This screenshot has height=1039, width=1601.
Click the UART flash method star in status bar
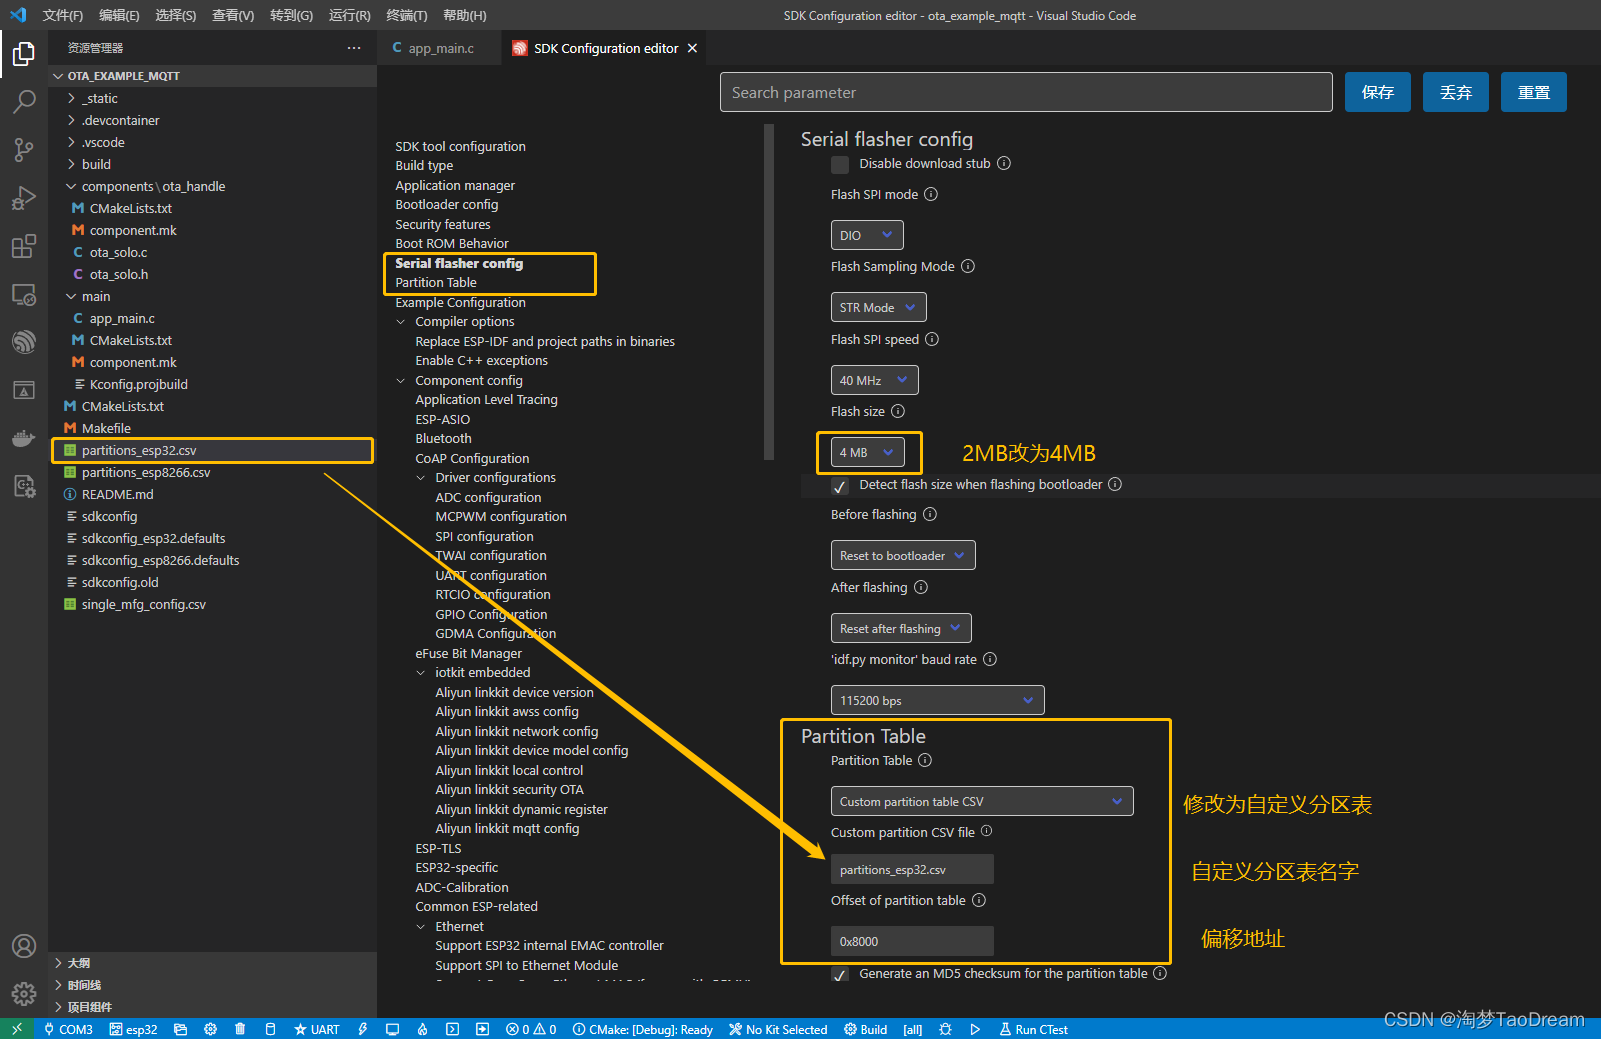coord(316,1029)
